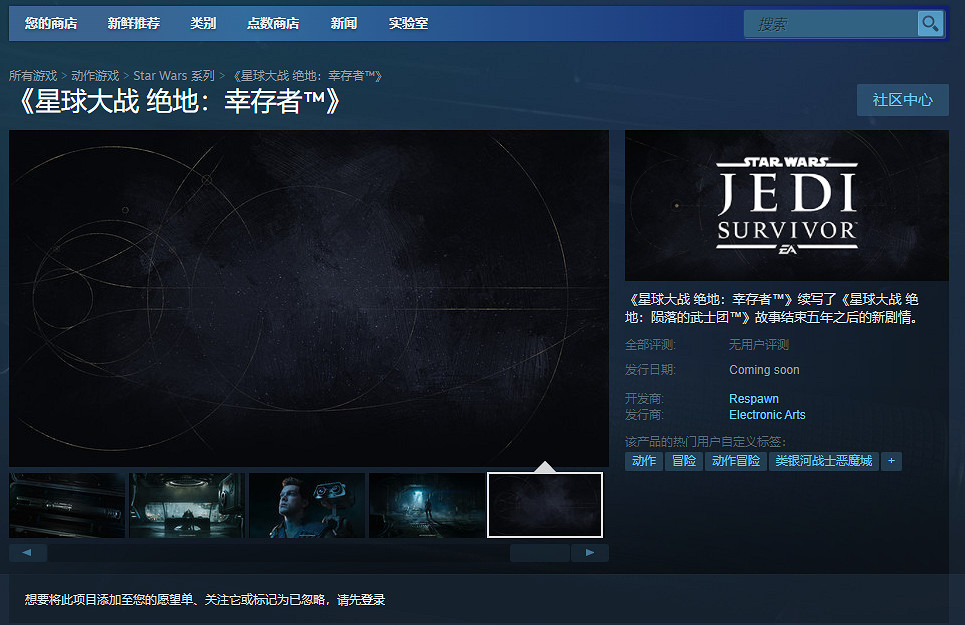Screen dimensions: 965x625
Task: Click the search magnifier icon
Action: 930,24
